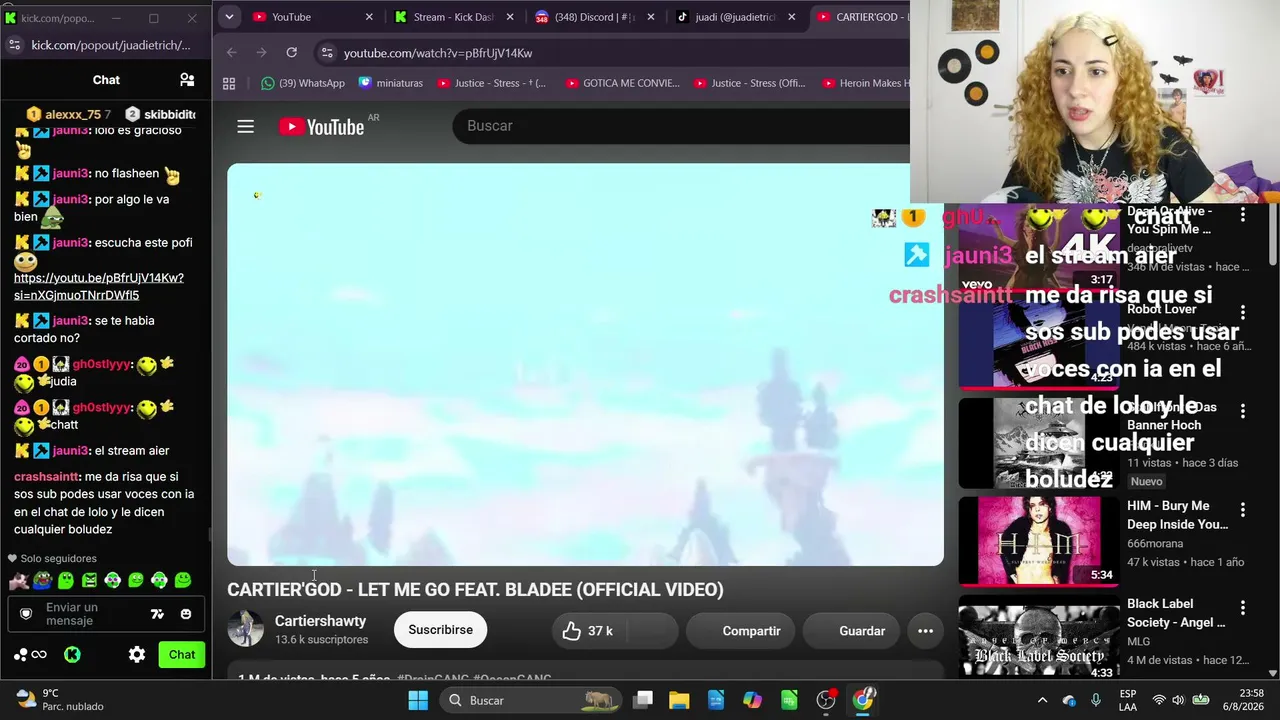Viewport: 1280px width, 720px height.
Task: Expand the Chrome tab search dropdown
Action: [229, 17]
